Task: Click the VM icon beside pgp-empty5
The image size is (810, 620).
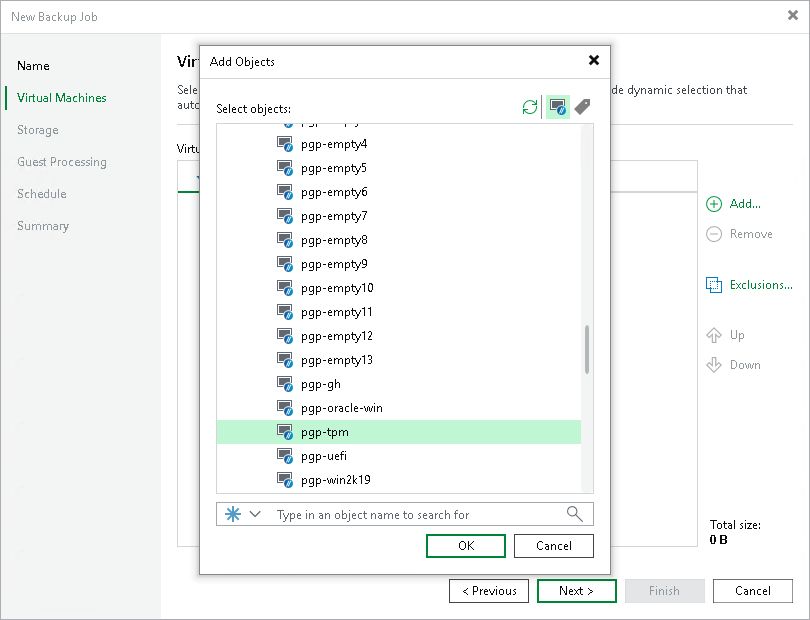Action: click(x=285, y=168)
